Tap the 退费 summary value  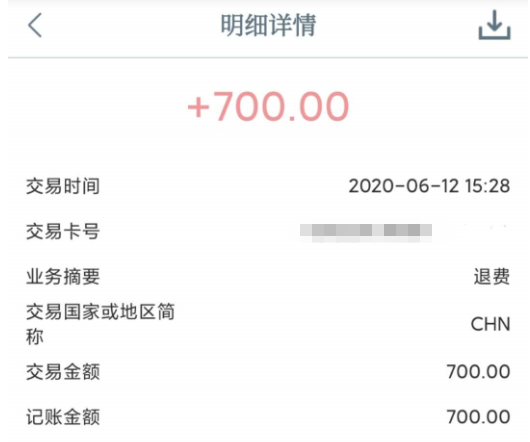point(492,277)
